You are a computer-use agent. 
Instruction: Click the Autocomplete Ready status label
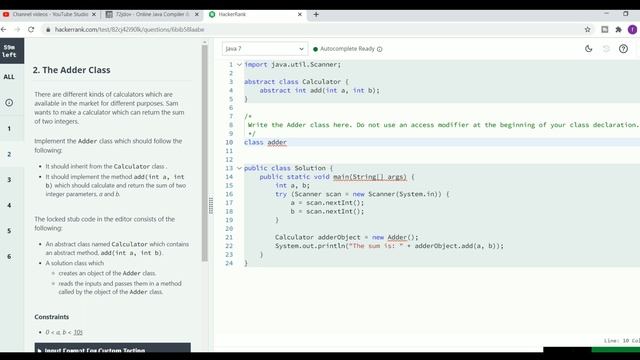pyautogui.click(x=347, y=49)
